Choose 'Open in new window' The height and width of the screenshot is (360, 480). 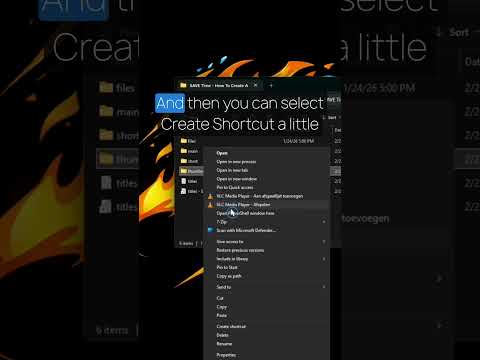267,179
